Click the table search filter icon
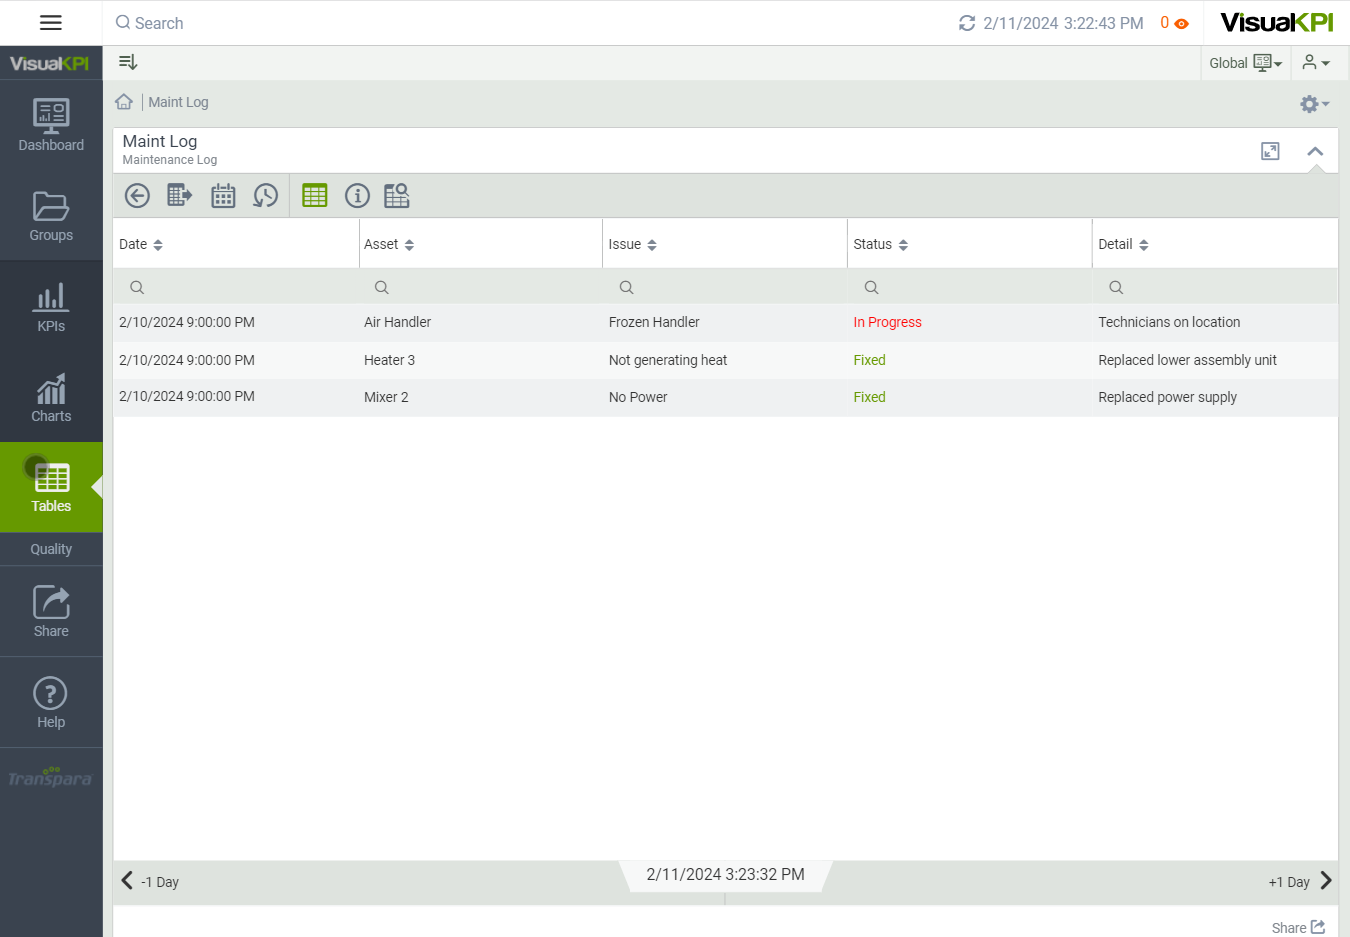Screen dimensions: 1350x937 pyautogui.click(x=397, y=196)
